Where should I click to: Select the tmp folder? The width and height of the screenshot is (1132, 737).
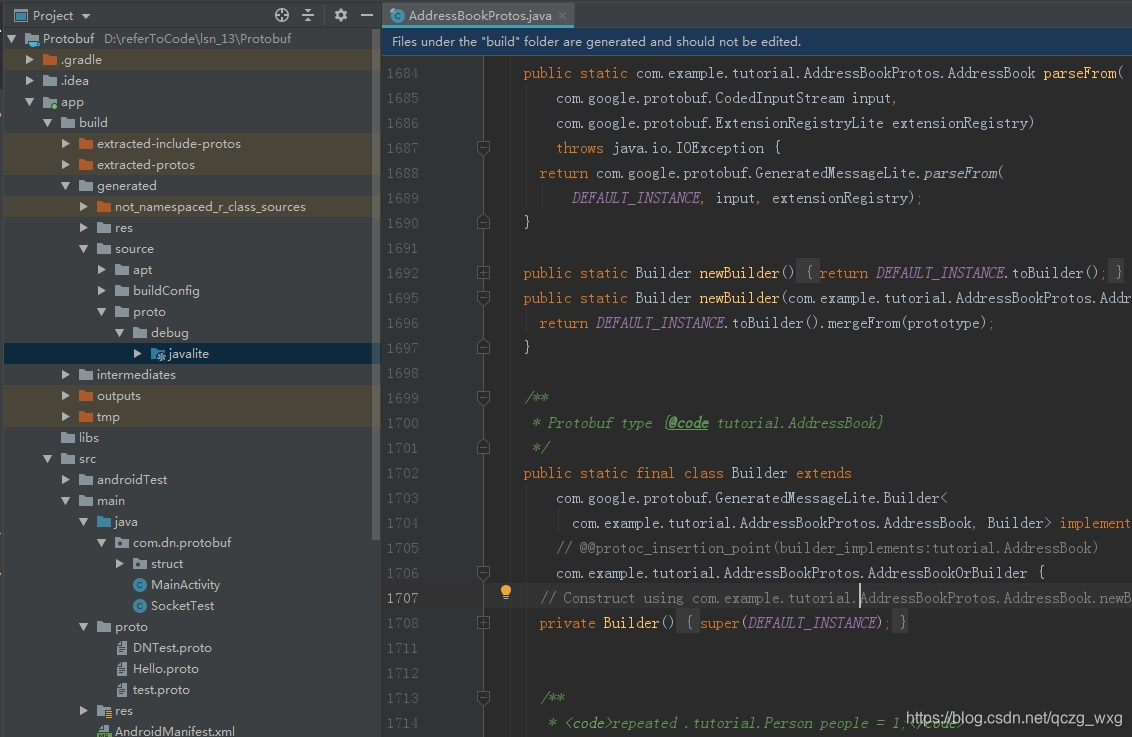point(108,417)
